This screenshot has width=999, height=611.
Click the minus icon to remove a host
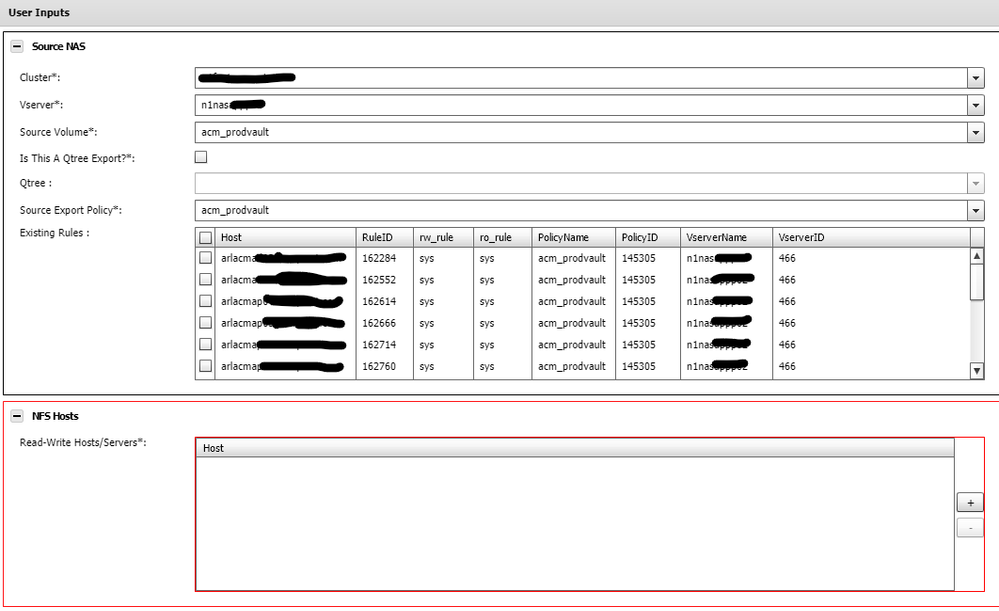point(969,527)
